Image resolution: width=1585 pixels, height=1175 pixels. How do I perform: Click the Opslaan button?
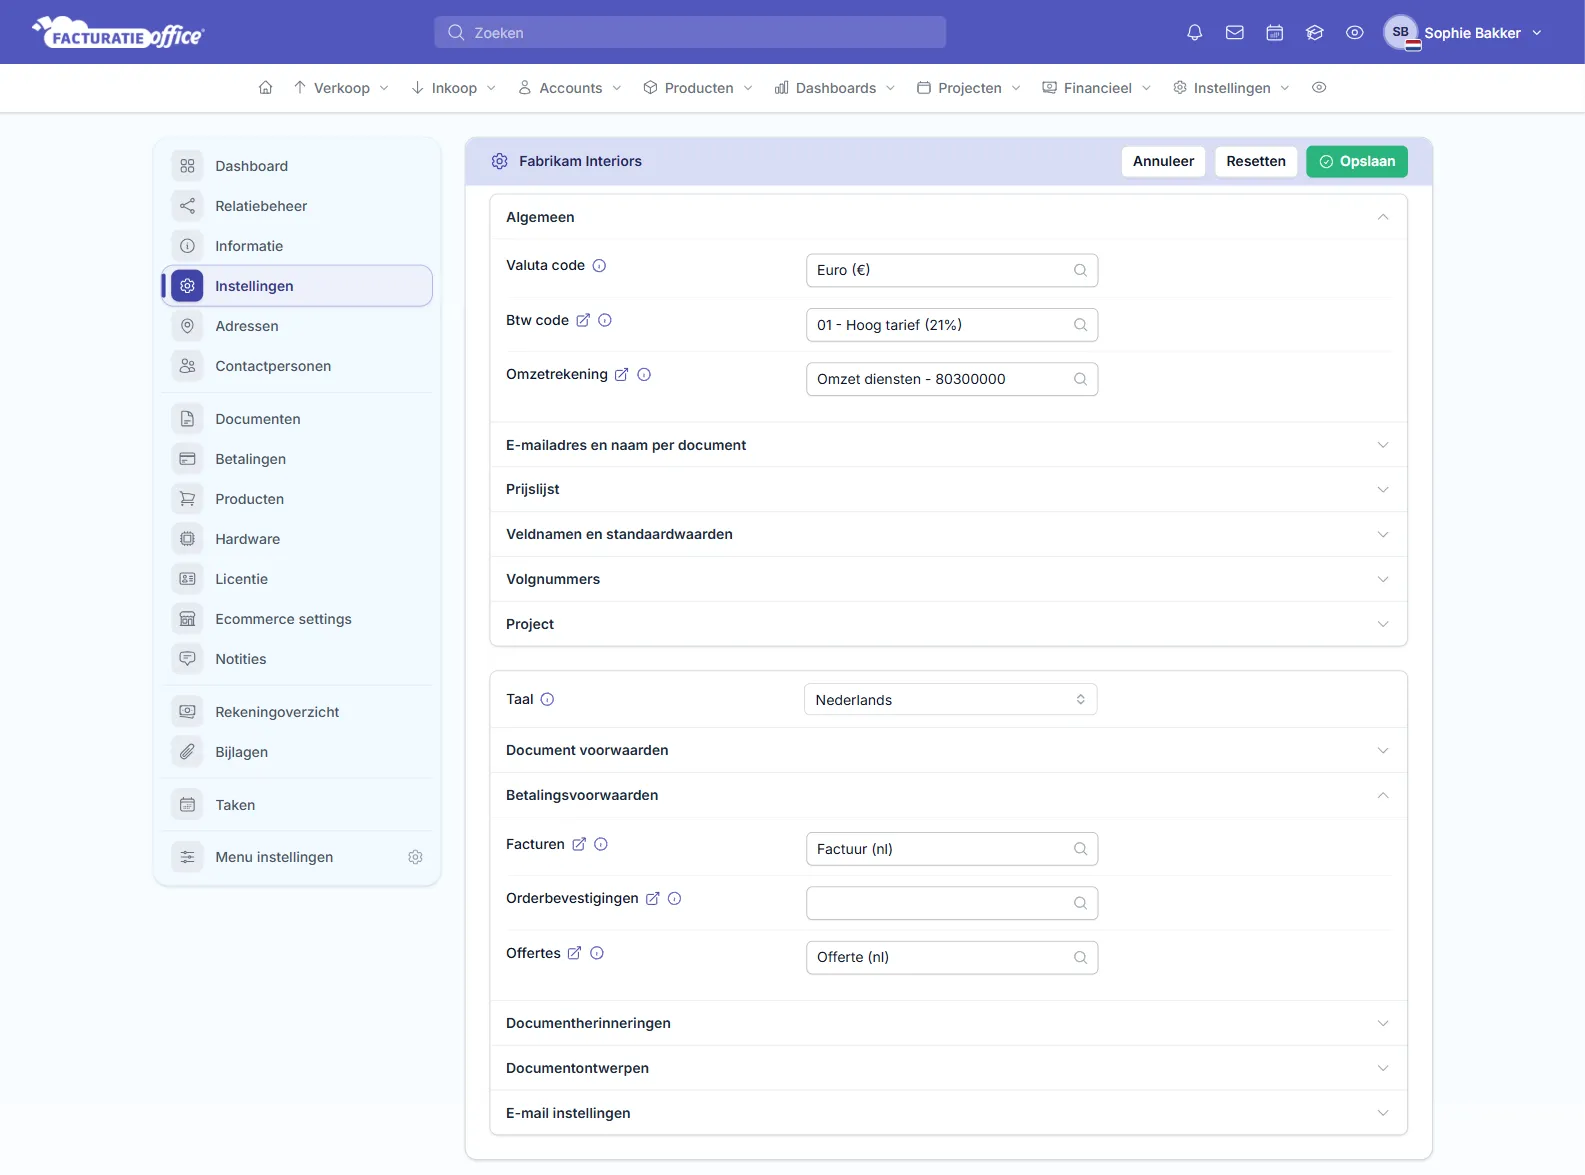coord(1357,161)
